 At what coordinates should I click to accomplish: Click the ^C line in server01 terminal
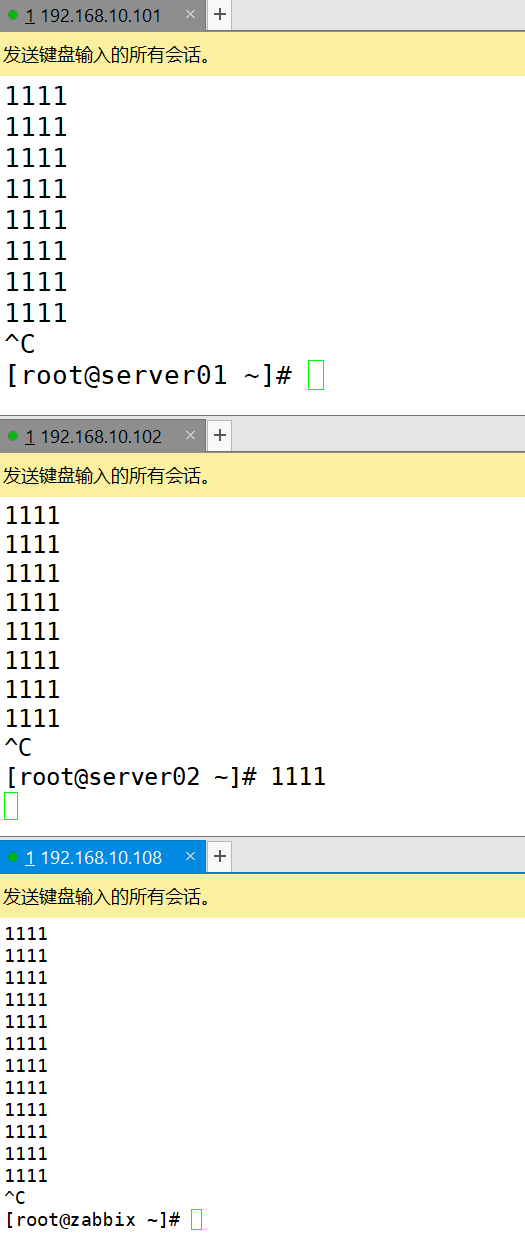click(x=20, y=345)
